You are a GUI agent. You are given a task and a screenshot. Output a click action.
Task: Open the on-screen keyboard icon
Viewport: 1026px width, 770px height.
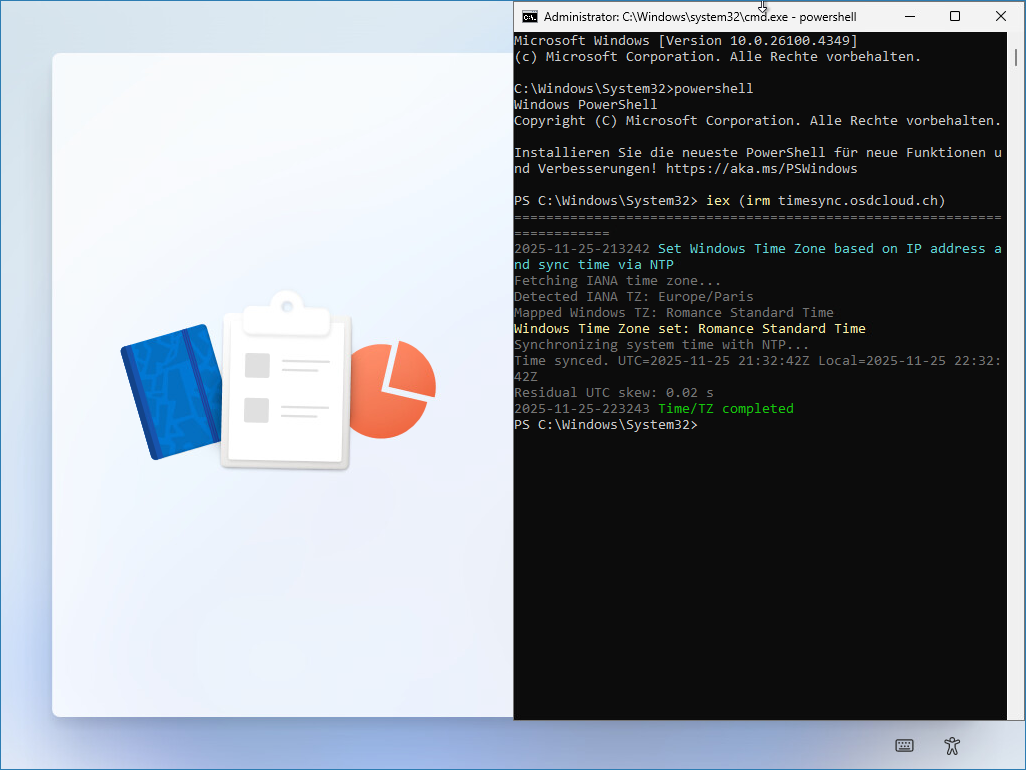(x=904, y=745)
